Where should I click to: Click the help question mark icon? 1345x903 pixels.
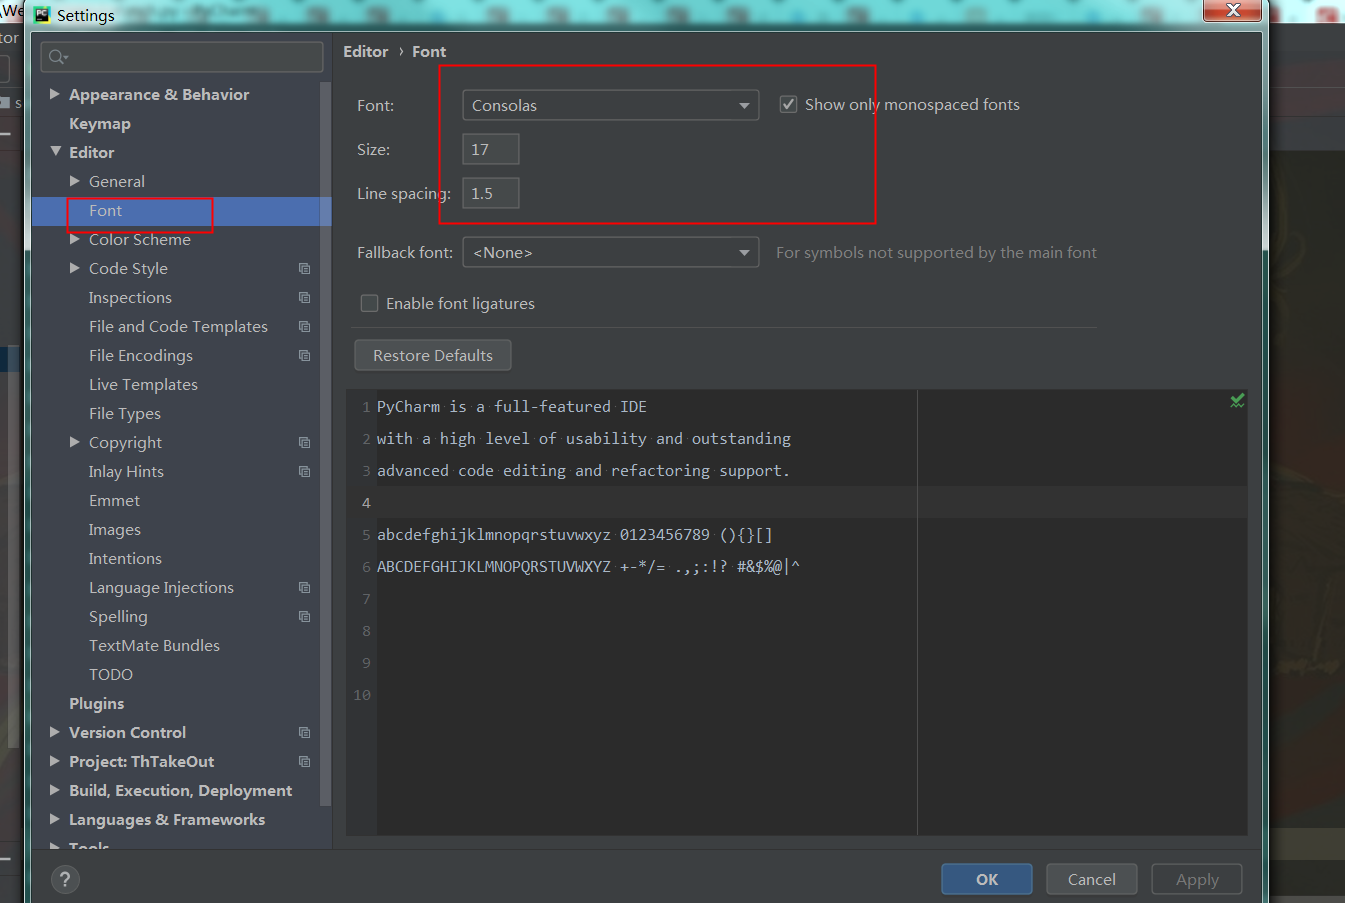pyautogui.click(x=64, y=879)
